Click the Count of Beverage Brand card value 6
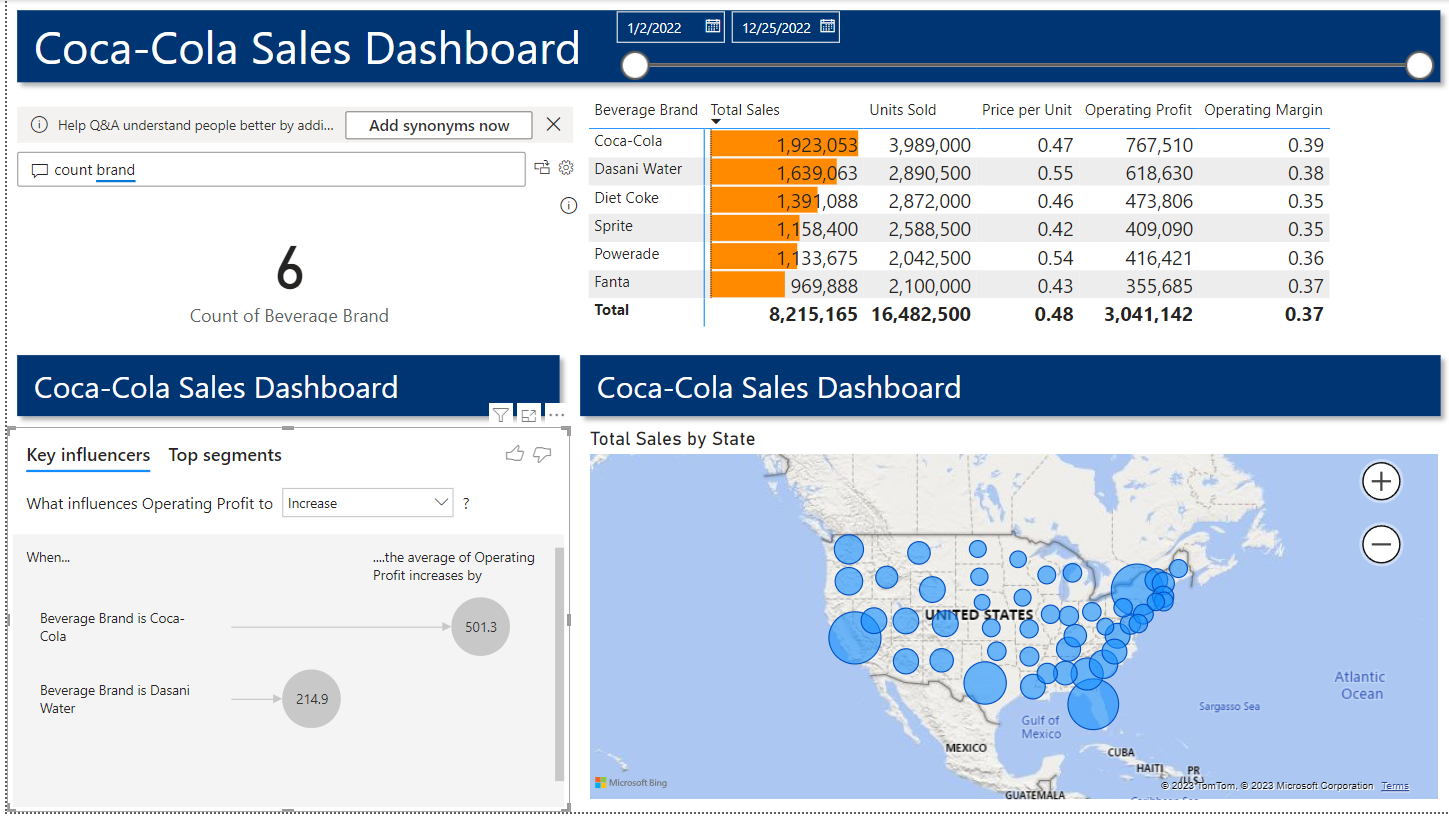Screen dimensions: 1449x817 click(x=290, y=268)
